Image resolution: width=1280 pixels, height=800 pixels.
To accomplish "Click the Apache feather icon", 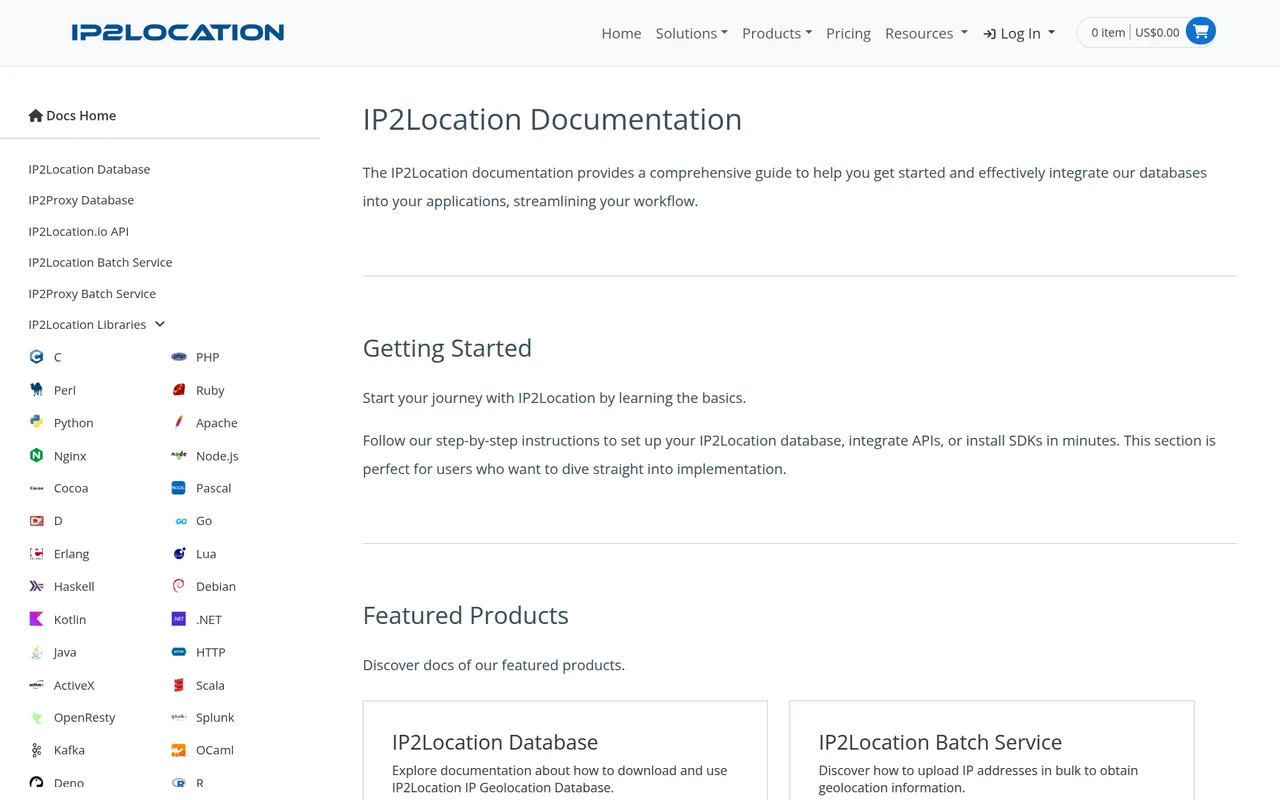I will point(179,422).
